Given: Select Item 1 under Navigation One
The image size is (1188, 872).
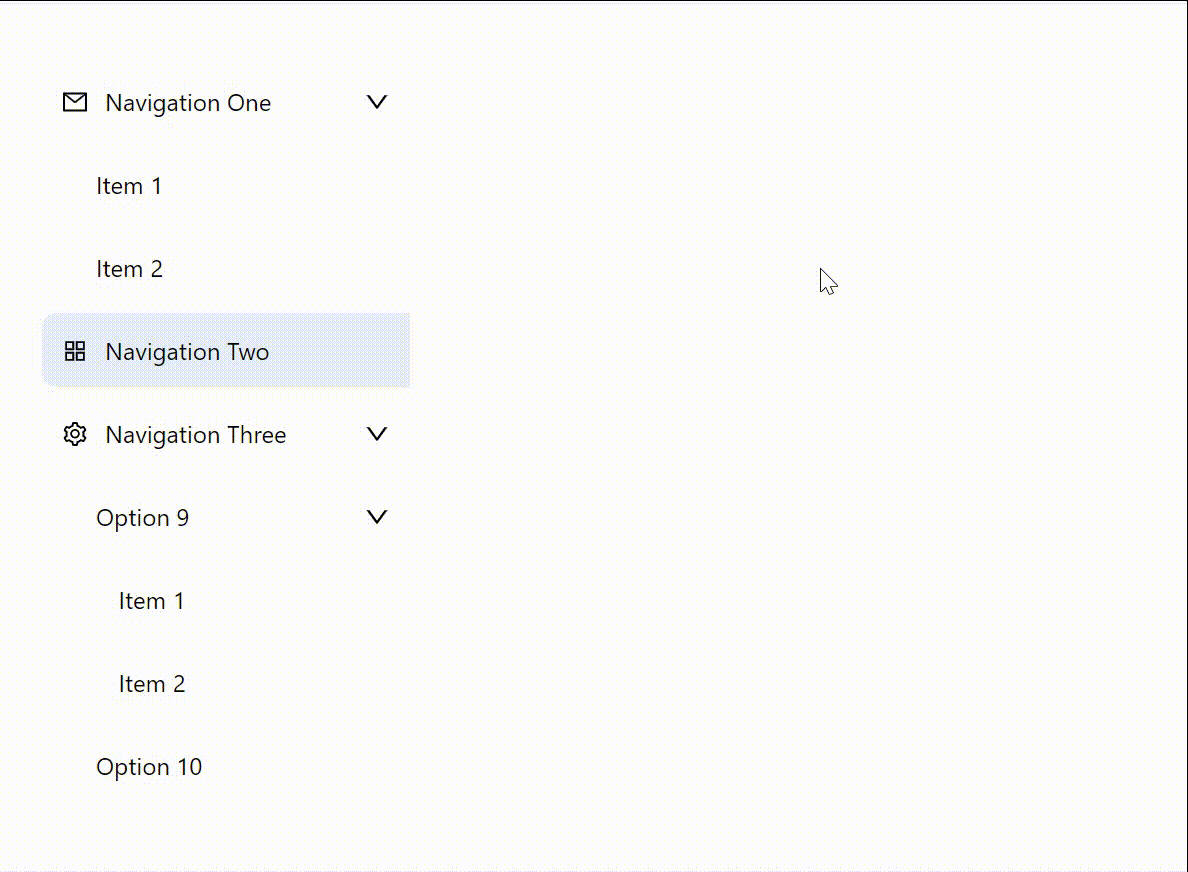Looking at the screenshot, I should click(129, 186).
